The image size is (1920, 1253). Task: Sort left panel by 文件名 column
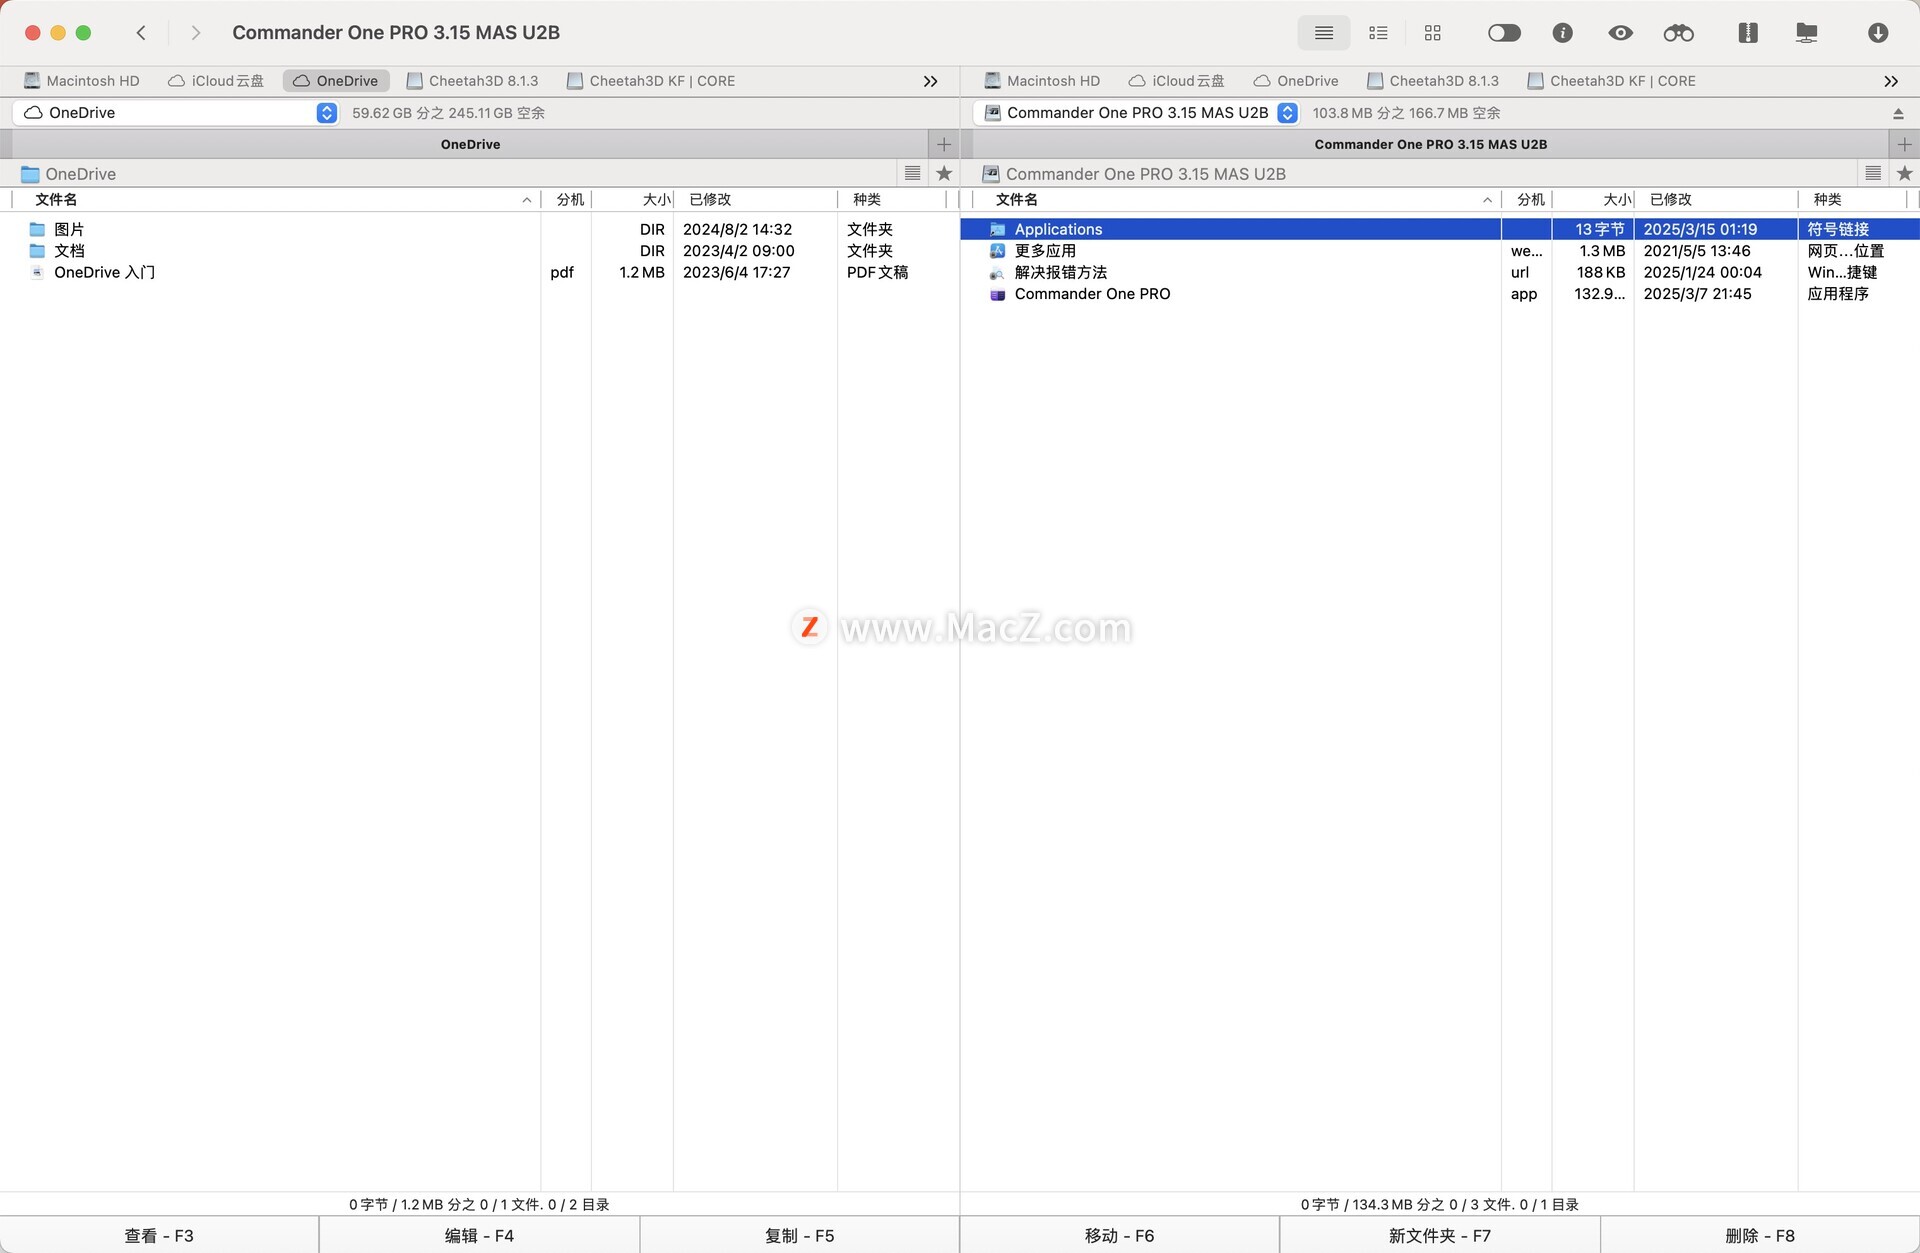click(277, 200)
